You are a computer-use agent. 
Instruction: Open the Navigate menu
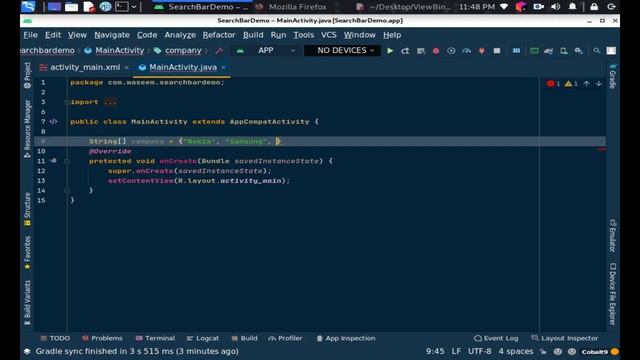(112, 35)
